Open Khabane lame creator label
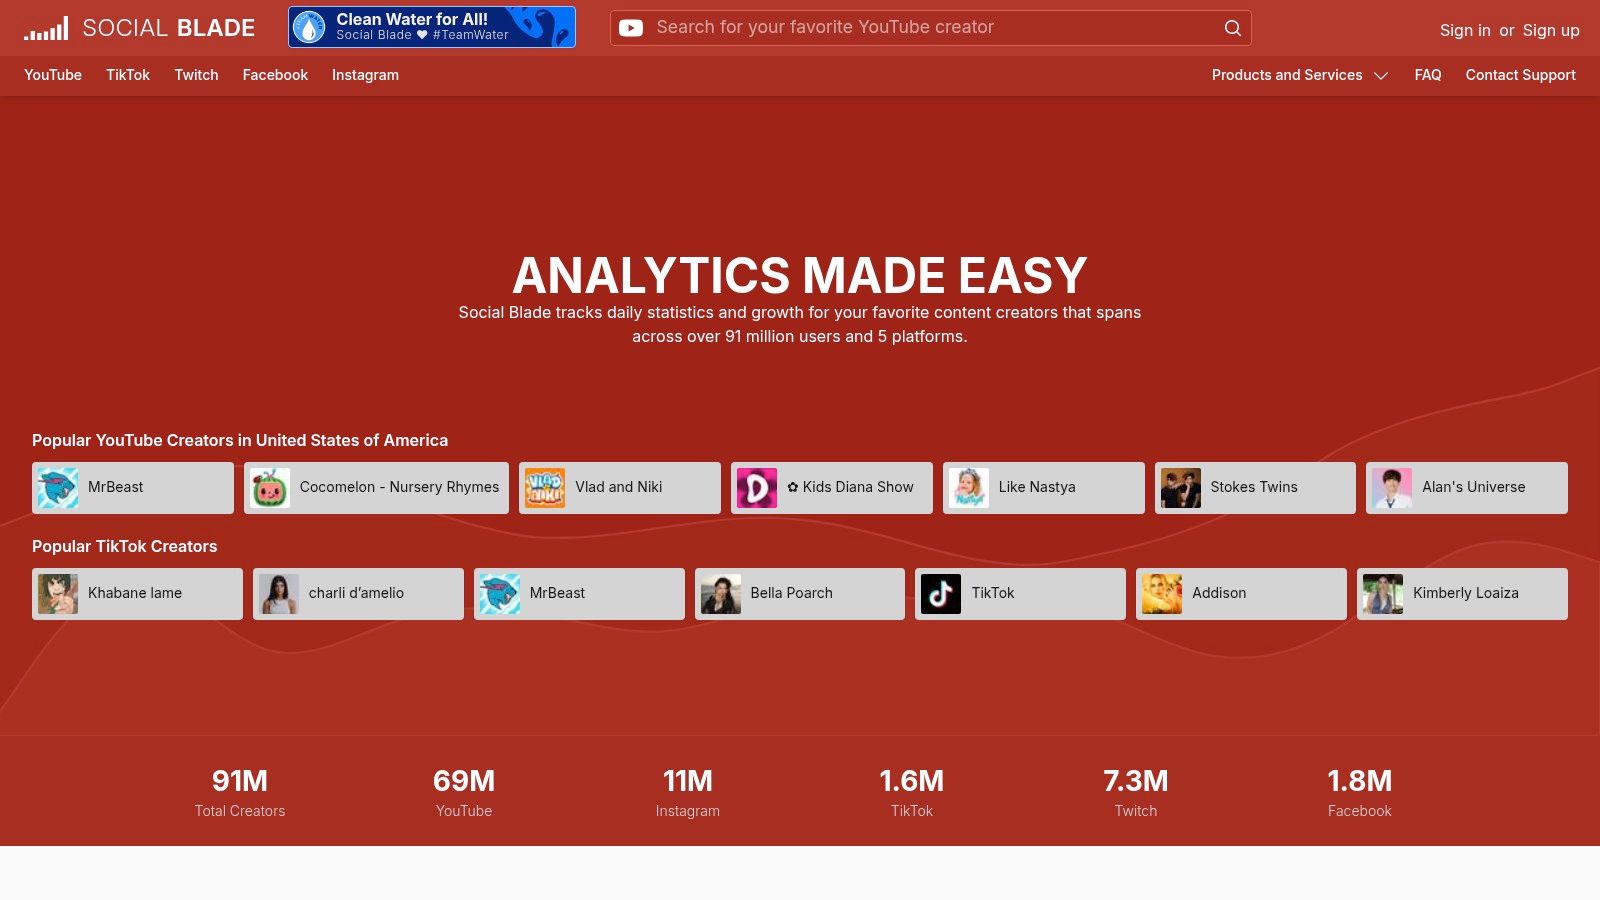The image size is (1600, 900). [x=135, y=593]
